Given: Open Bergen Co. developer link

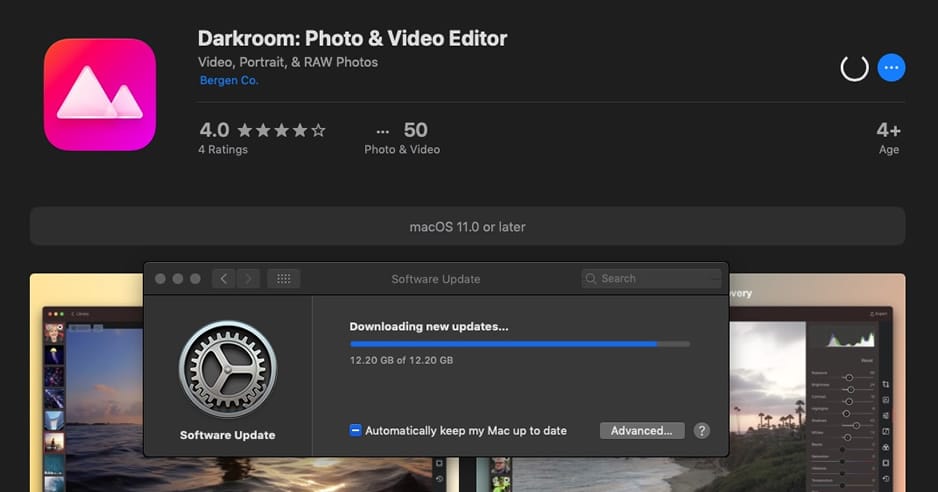Looking at the screenshot, I should click(229, 80).
